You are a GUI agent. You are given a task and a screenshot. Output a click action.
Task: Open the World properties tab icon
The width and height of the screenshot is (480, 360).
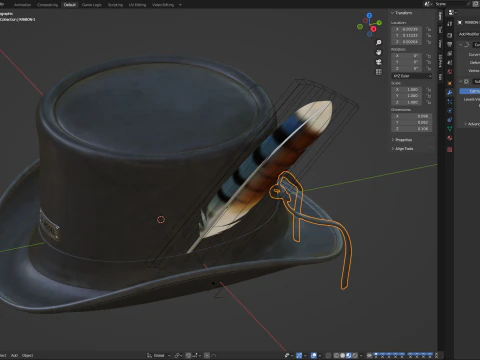pyautogui.click(x=450, y=72)
